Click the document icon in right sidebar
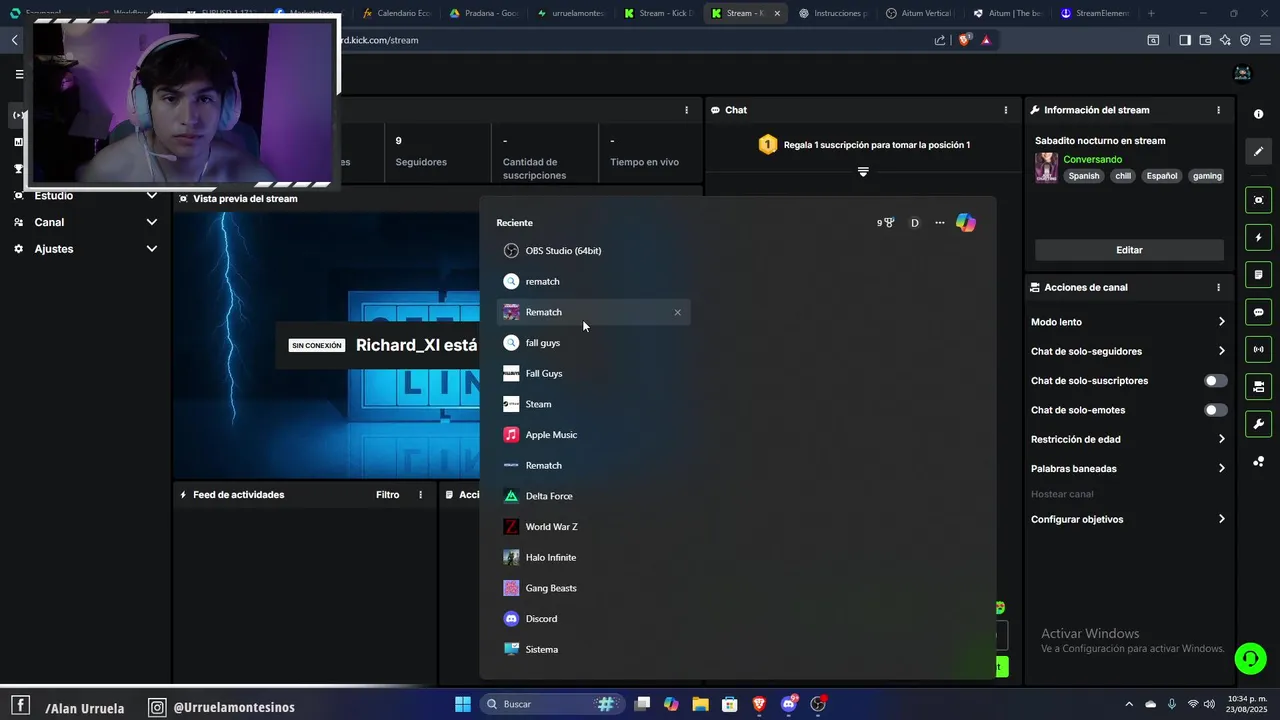1280x720 pixels. 1258,275
